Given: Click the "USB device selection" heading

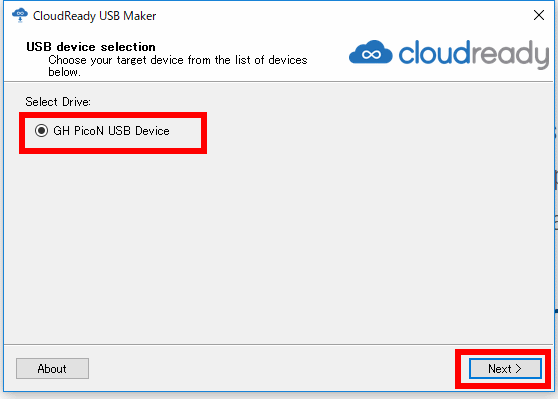Looking at the screenshot, I should [x=91, y=47].
